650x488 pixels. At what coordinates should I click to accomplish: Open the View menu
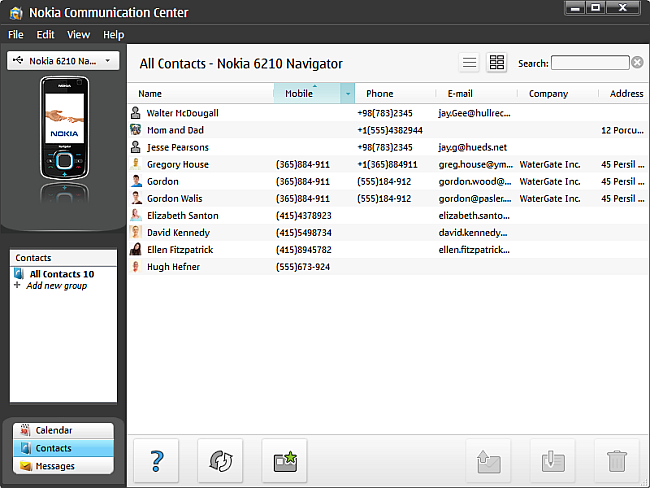[78, 35]
